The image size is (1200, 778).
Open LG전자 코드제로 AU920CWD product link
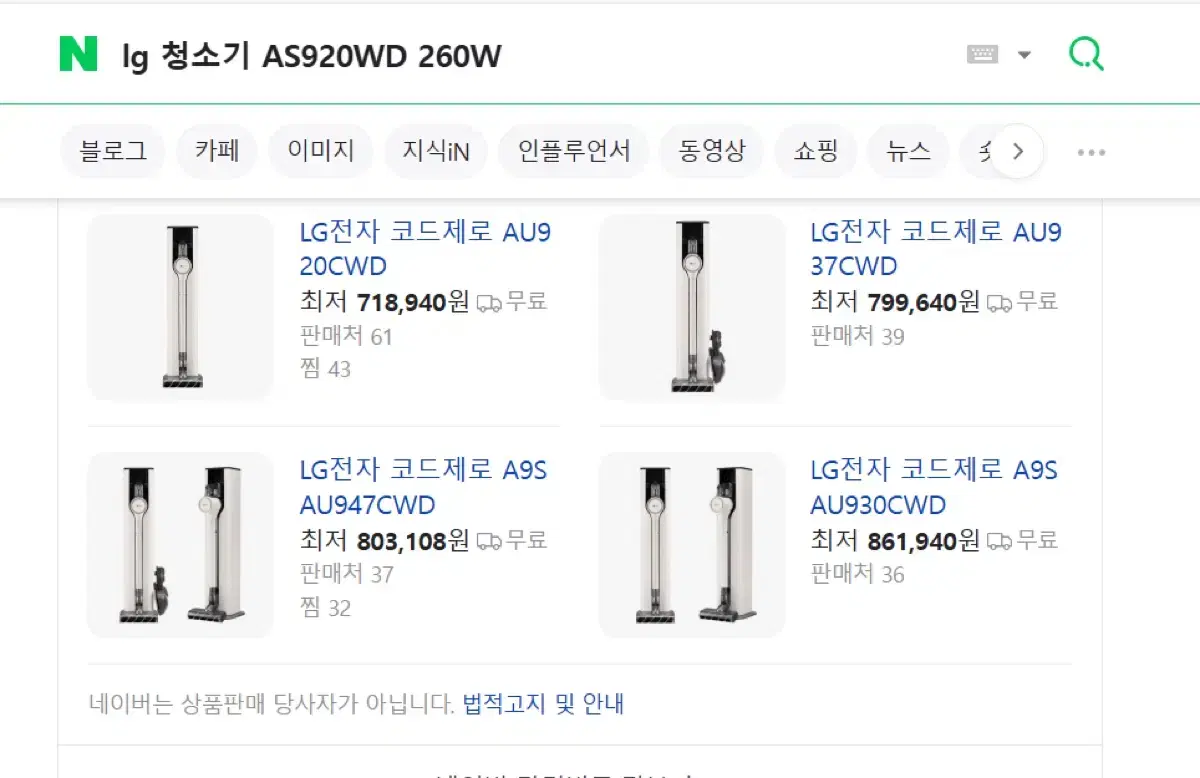425,249
